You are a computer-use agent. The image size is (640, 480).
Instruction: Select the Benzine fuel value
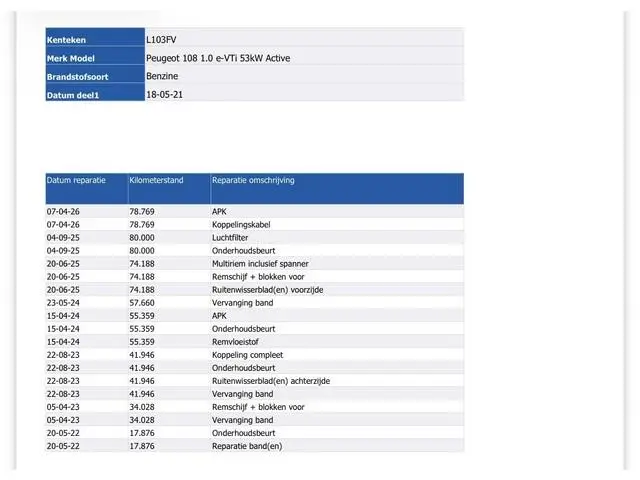(162, 76)
